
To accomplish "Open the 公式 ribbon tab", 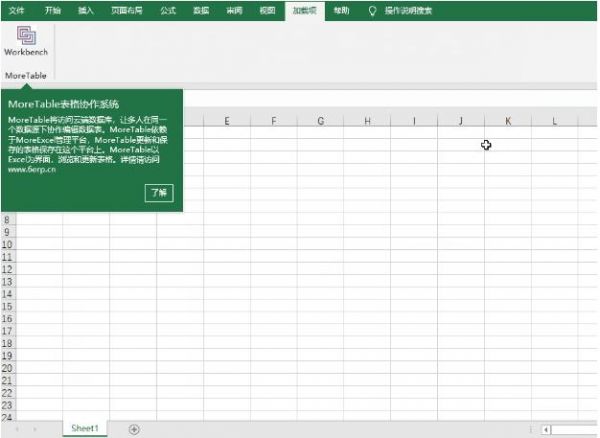I will coord(168,11).
